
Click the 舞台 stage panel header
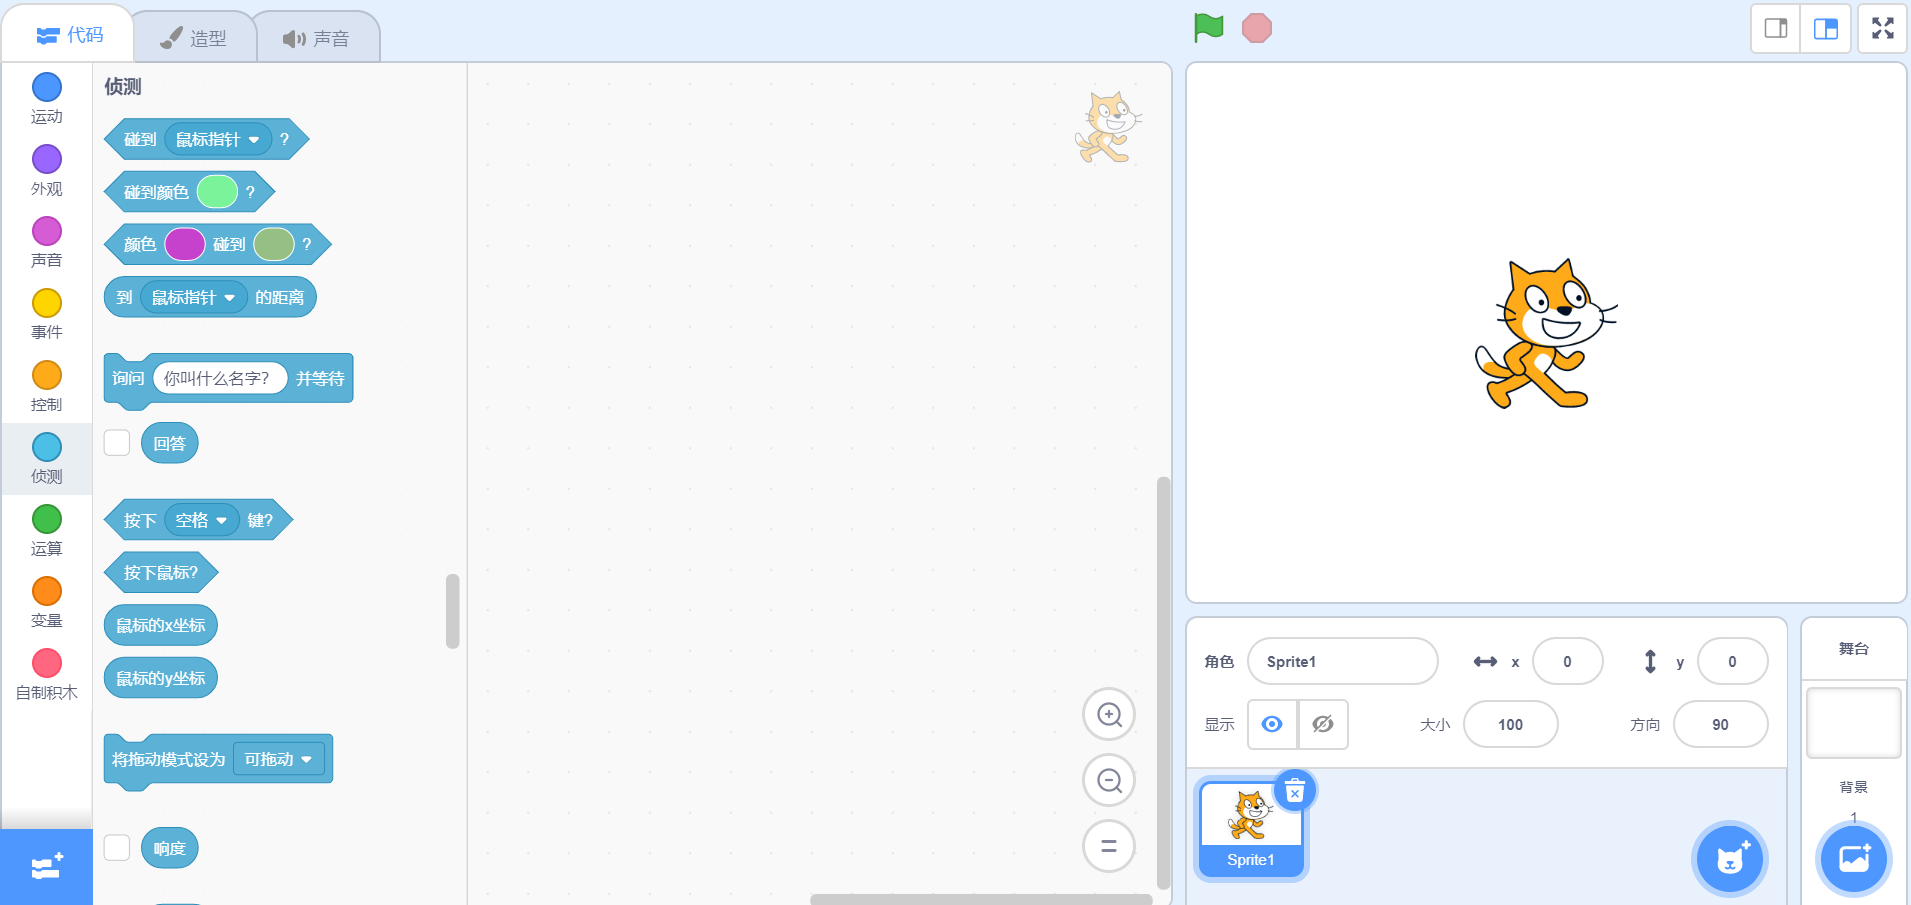[1854, 648]
